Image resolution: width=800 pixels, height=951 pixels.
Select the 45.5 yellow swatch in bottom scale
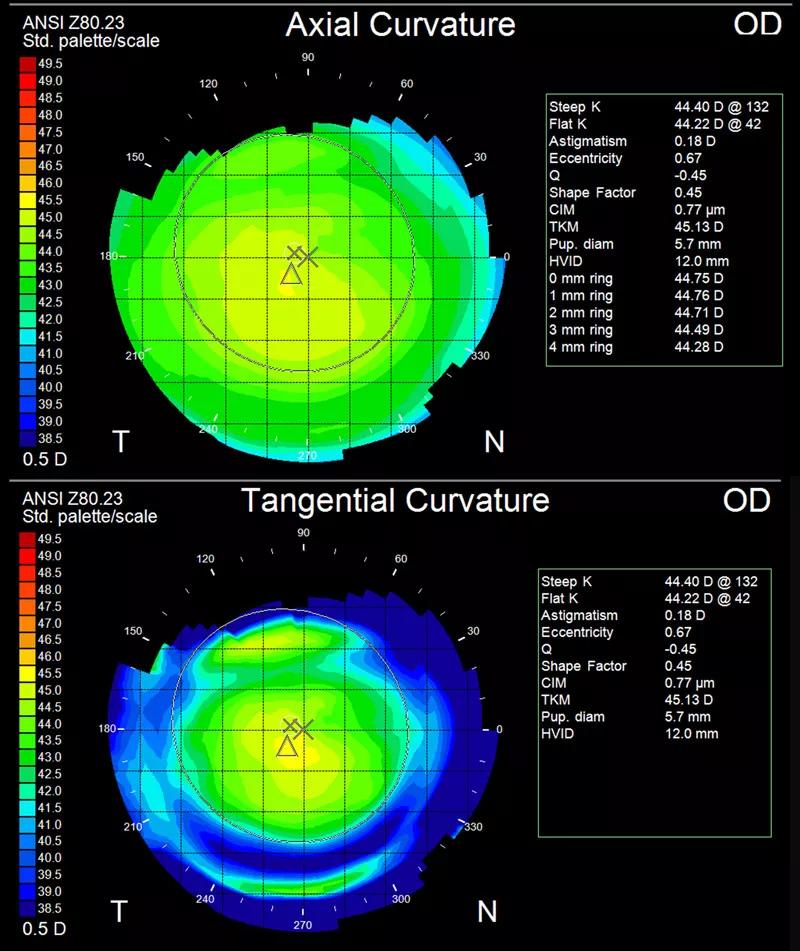click(28, 673)
